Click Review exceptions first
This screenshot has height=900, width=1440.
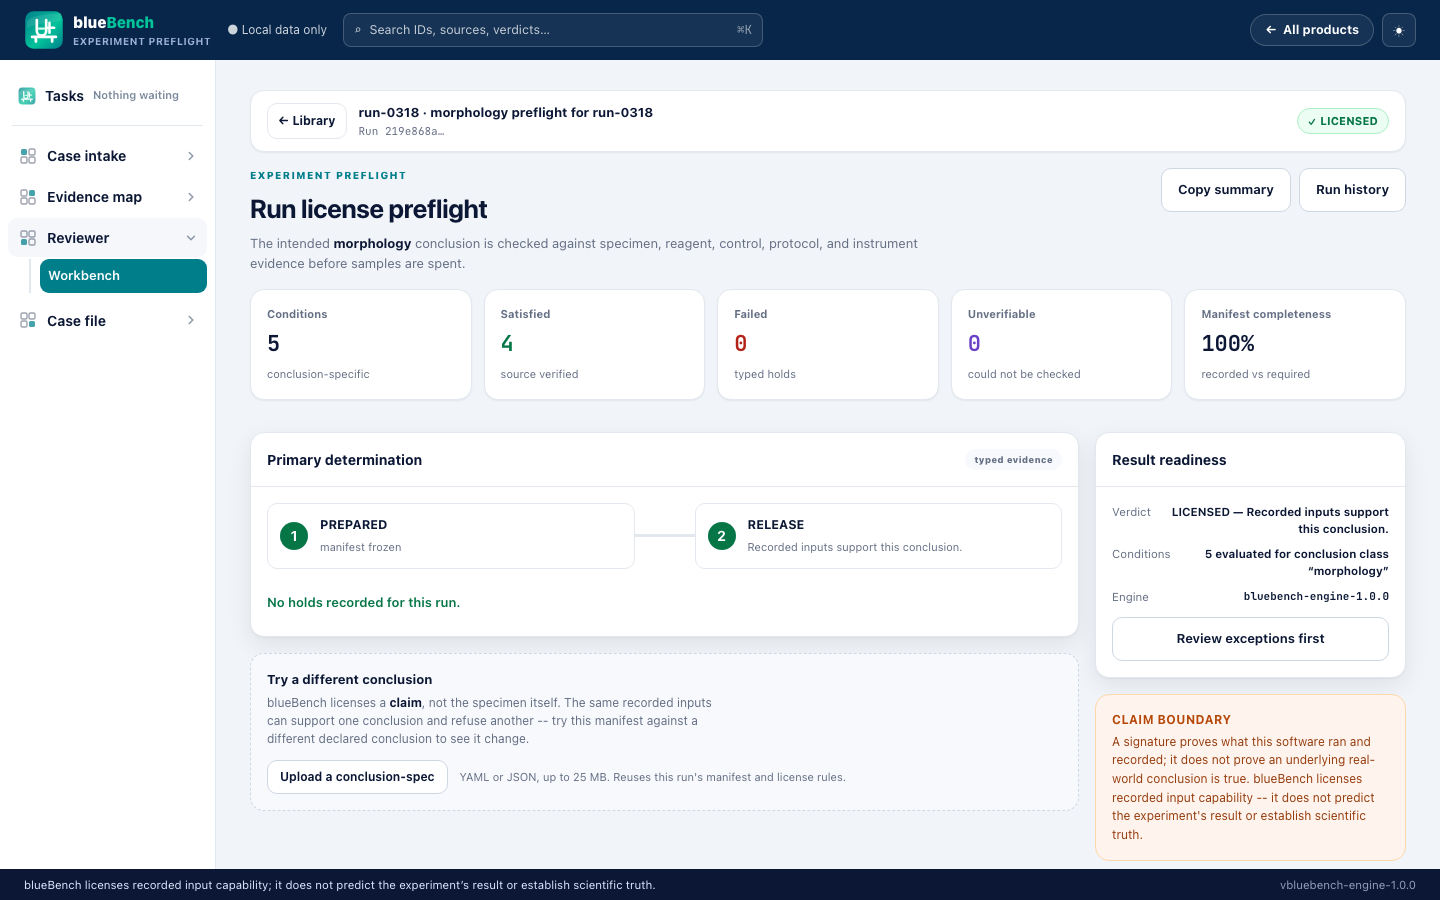click(1250, 639)
